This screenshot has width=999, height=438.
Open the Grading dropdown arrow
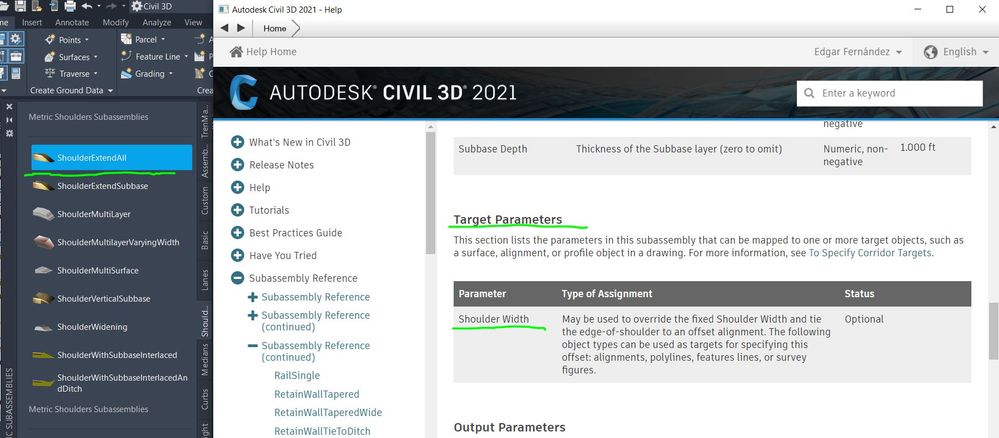pyautogui.click(x=171, y=74)
